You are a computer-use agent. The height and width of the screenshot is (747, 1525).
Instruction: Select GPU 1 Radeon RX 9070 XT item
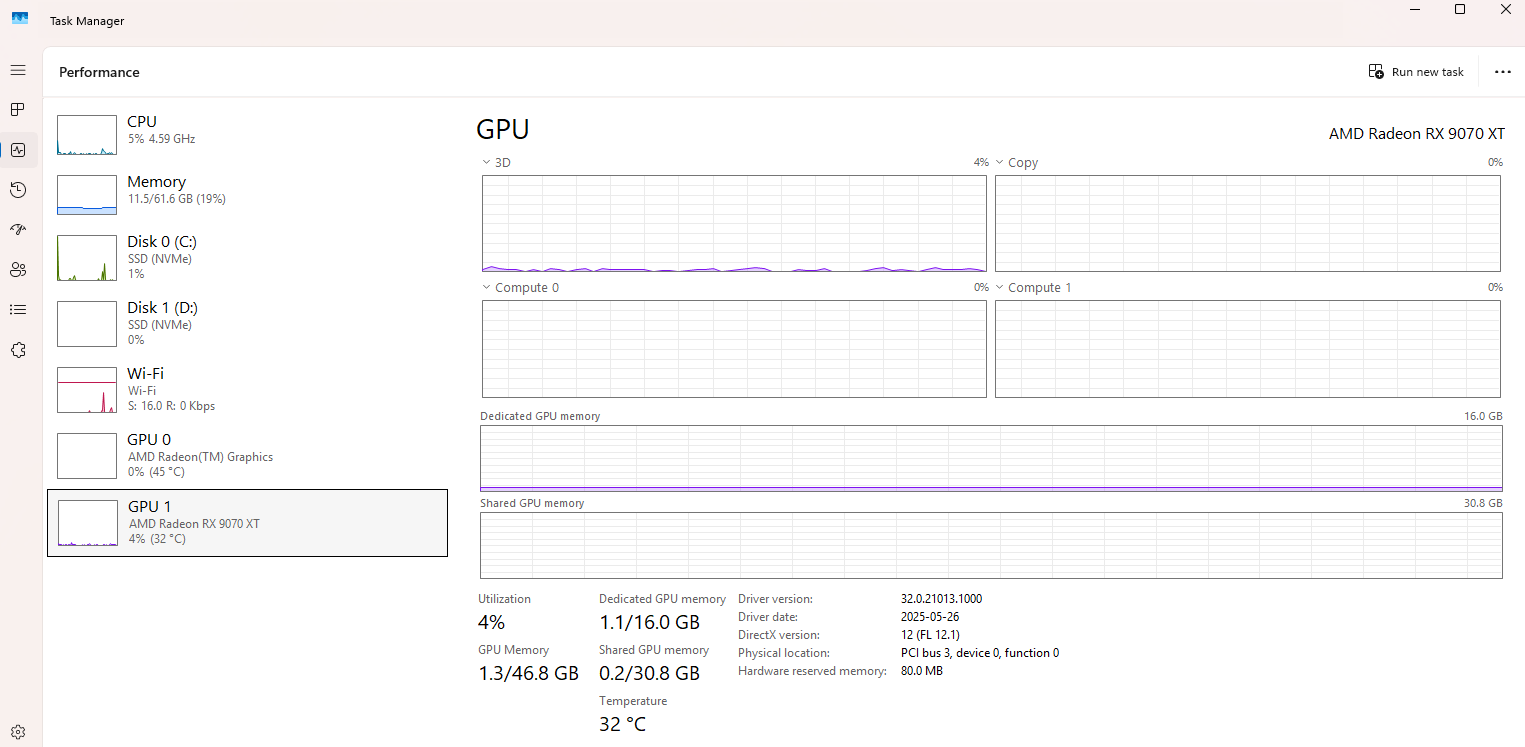(x=247, y=522)
